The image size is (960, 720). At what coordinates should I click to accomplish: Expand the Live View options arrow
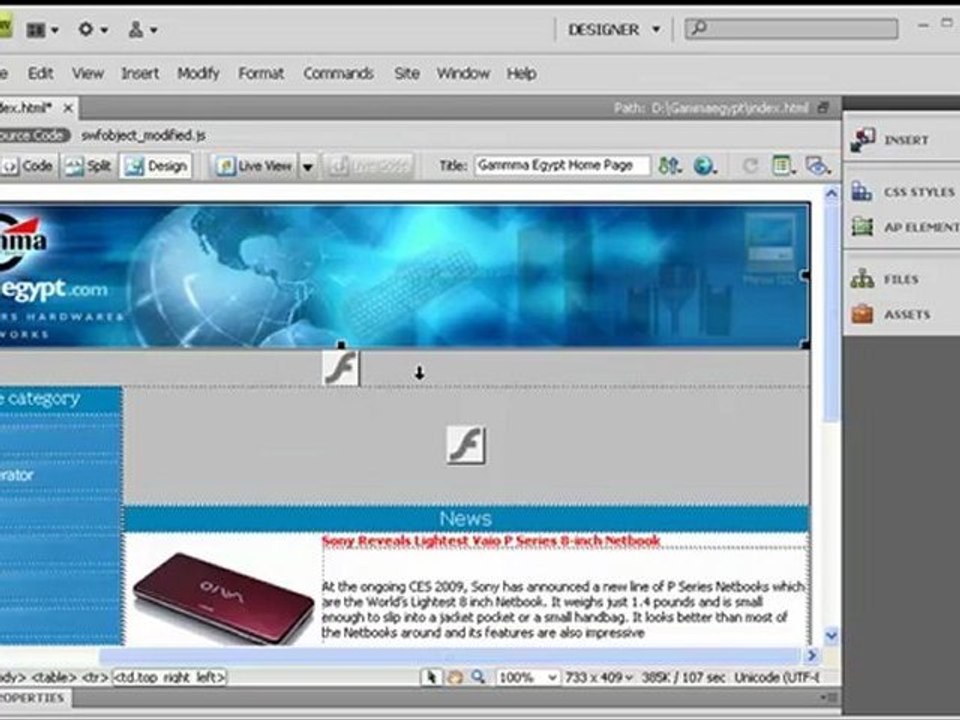click(308, 167)
